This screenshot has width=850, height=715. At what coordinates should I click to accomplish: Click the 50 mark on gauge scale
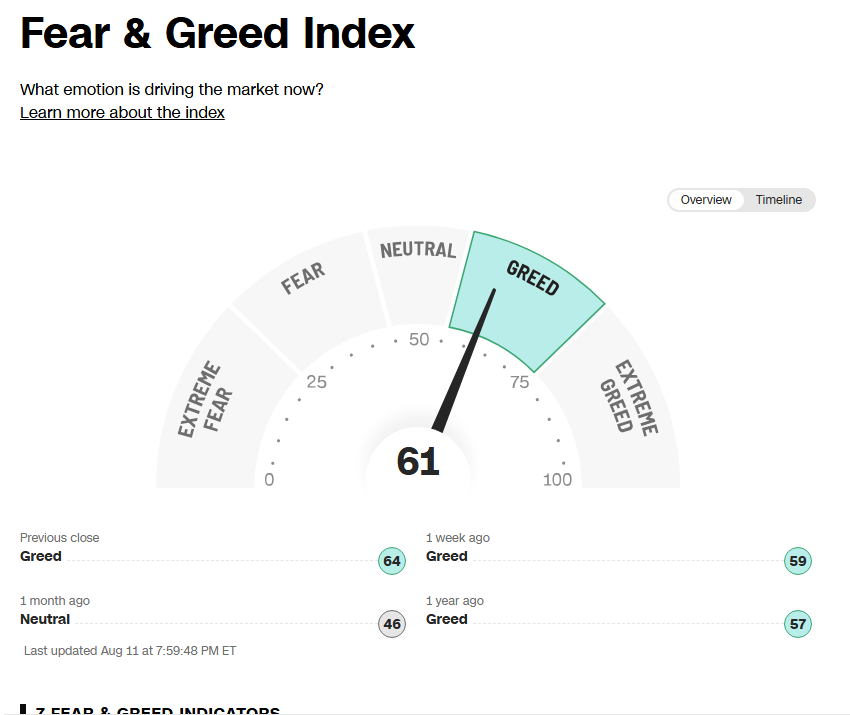419,339
